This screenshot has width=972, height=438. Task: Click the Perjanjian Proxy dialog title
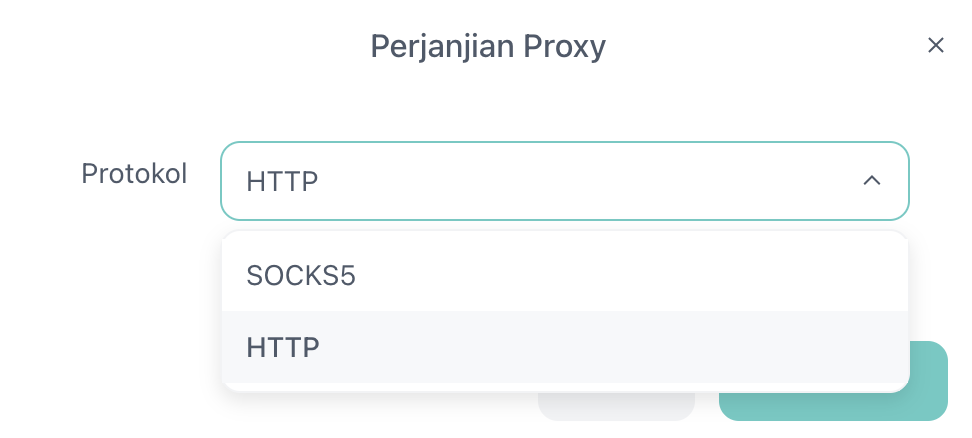click(488, 46)
